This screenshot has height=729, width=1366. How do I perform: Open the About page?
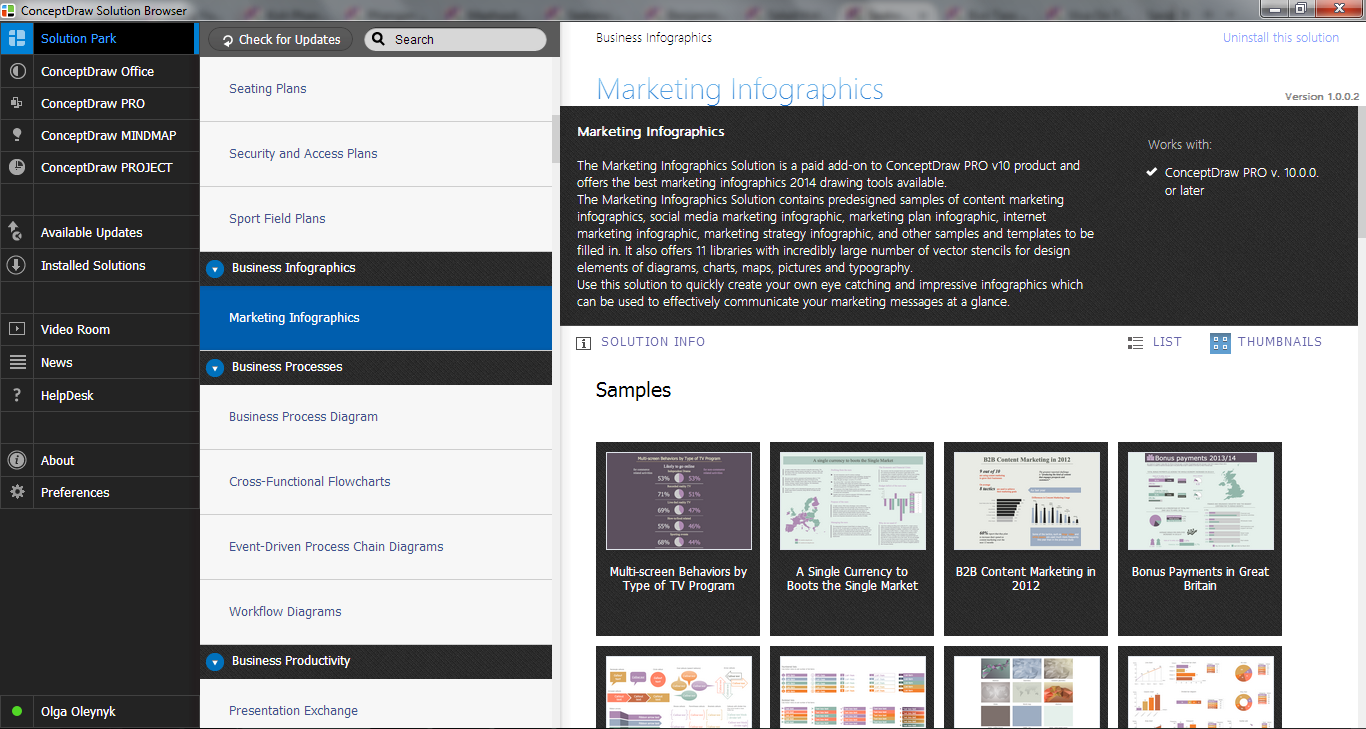coord(99,460)
